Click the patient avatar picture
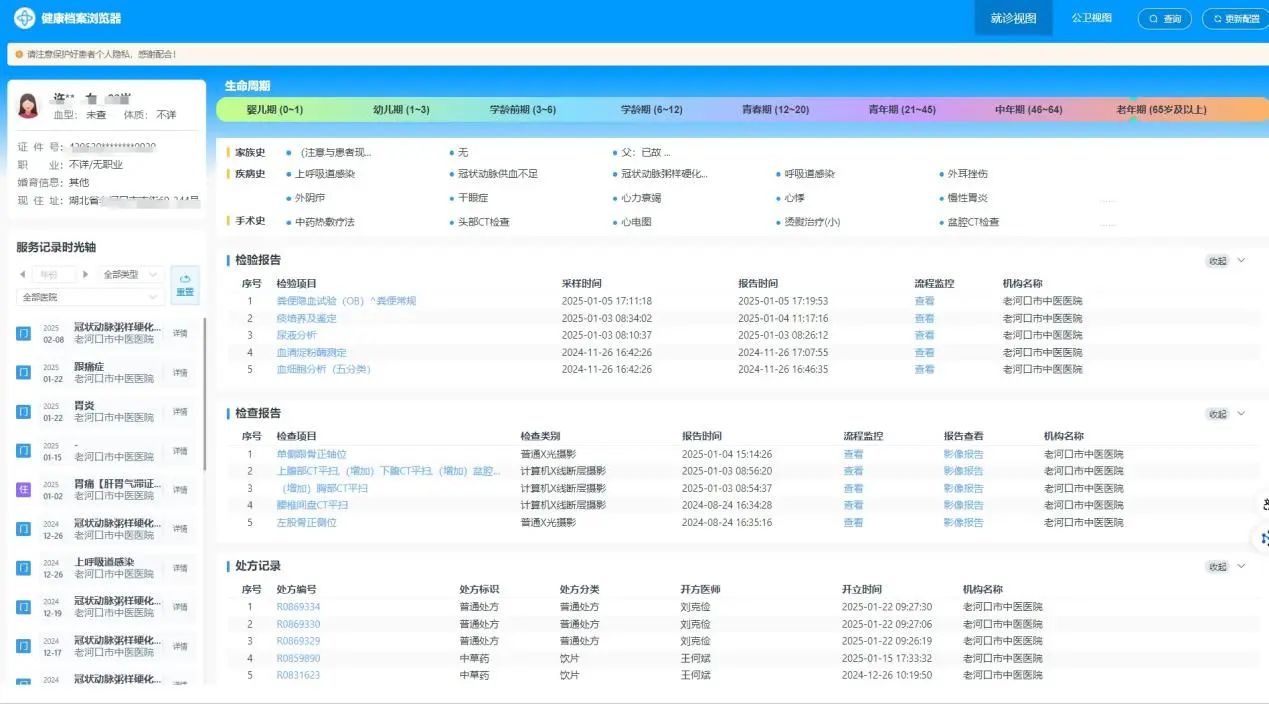The width and height of the screenshot is (1269, 704). [28, 105]
